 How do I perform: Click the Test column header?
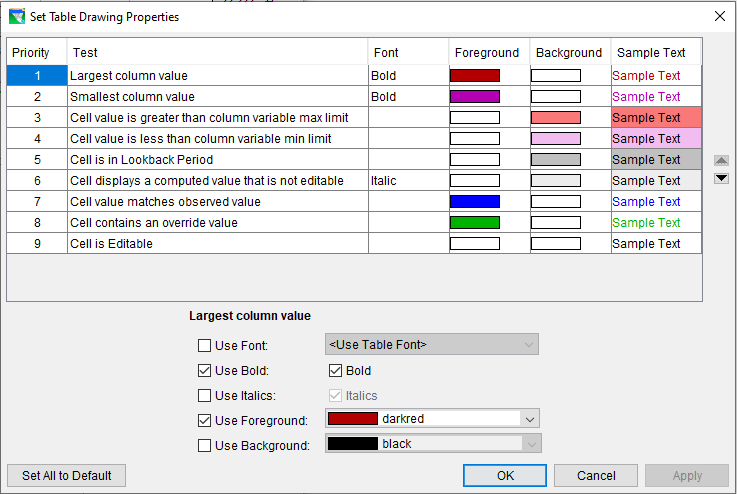click(217, 53)
